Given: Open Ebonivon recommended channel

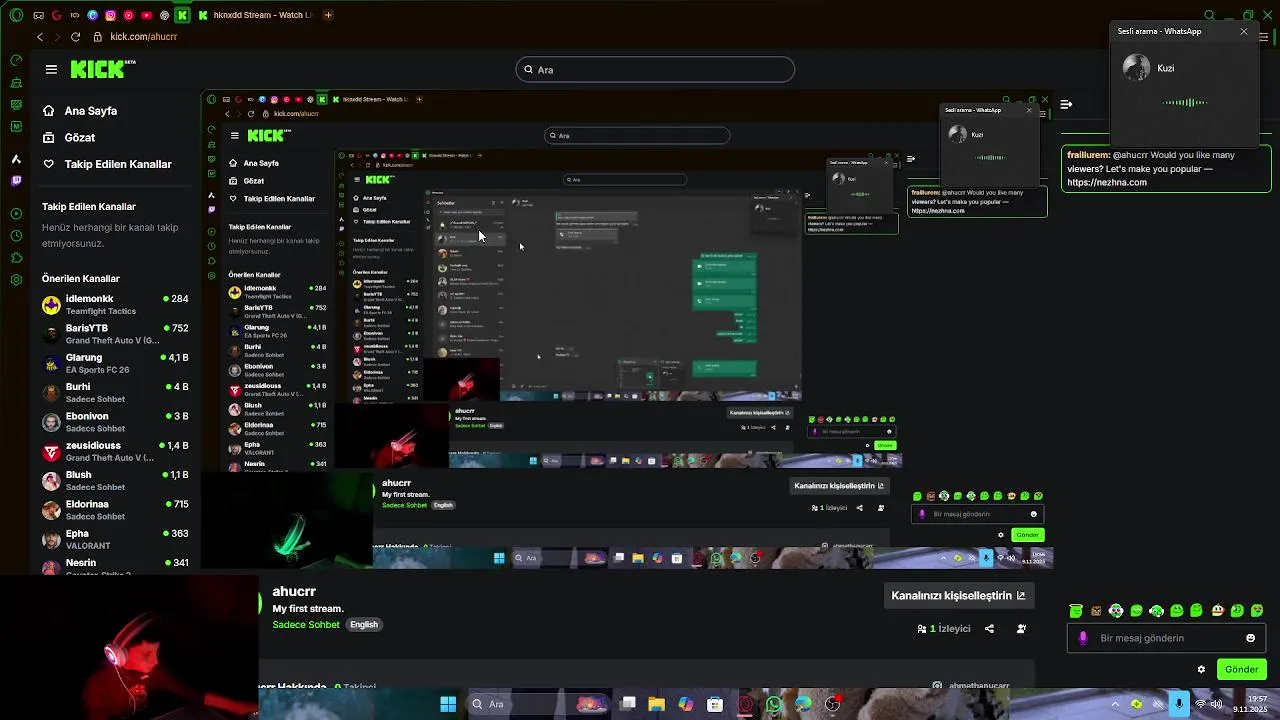Looking at the screenshot, I should pyautogui.click(x=115, y=422).
